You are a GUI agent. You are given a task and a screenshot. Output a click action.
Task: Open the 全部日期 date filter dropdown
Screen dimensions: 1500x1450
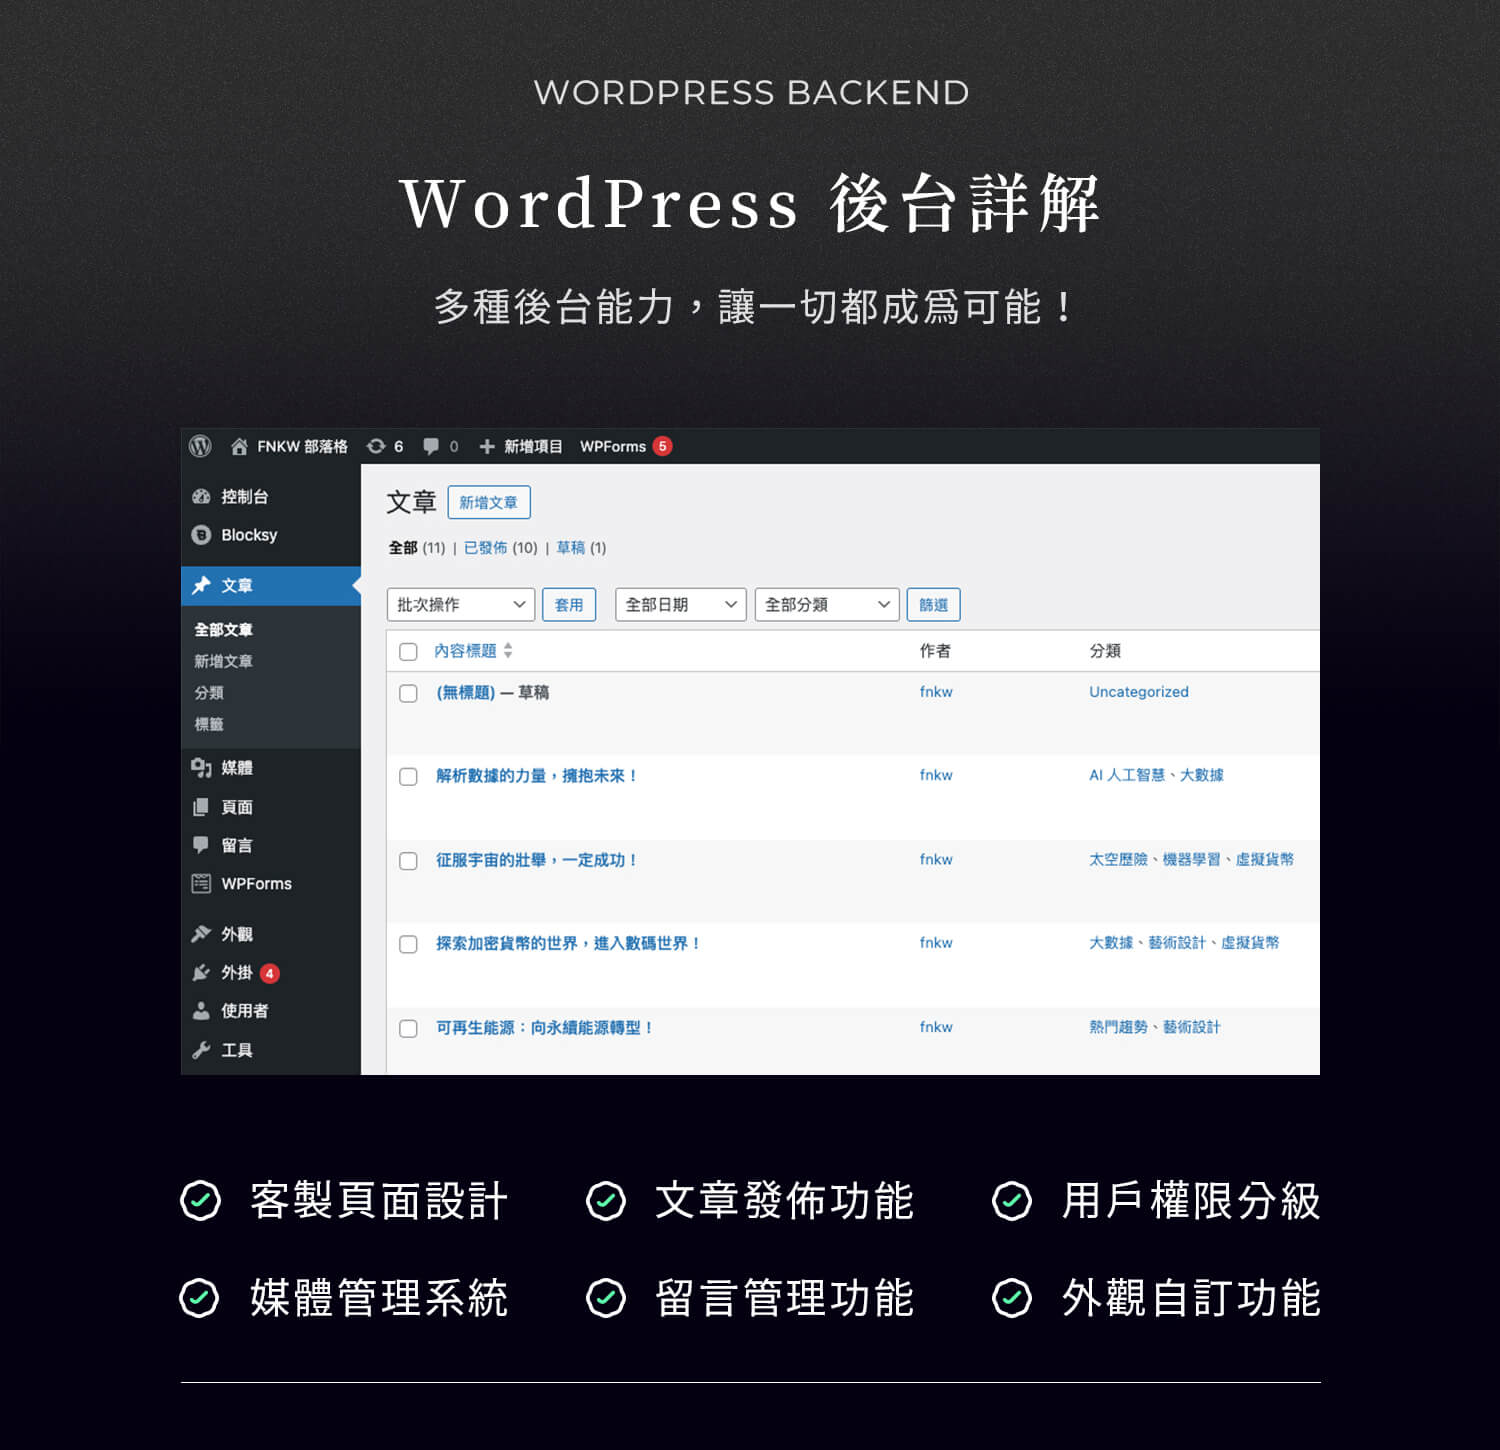click(x=681, y=604)
